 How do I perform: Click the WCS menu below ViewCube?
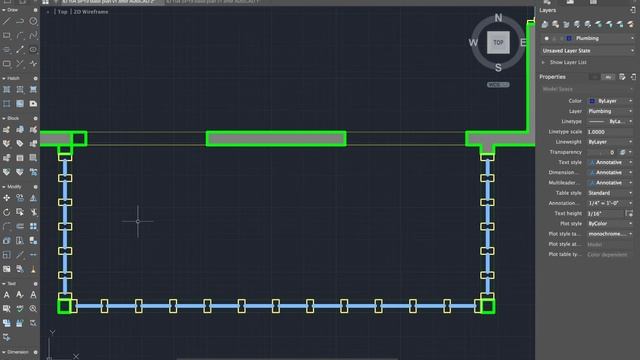point(498,85)
